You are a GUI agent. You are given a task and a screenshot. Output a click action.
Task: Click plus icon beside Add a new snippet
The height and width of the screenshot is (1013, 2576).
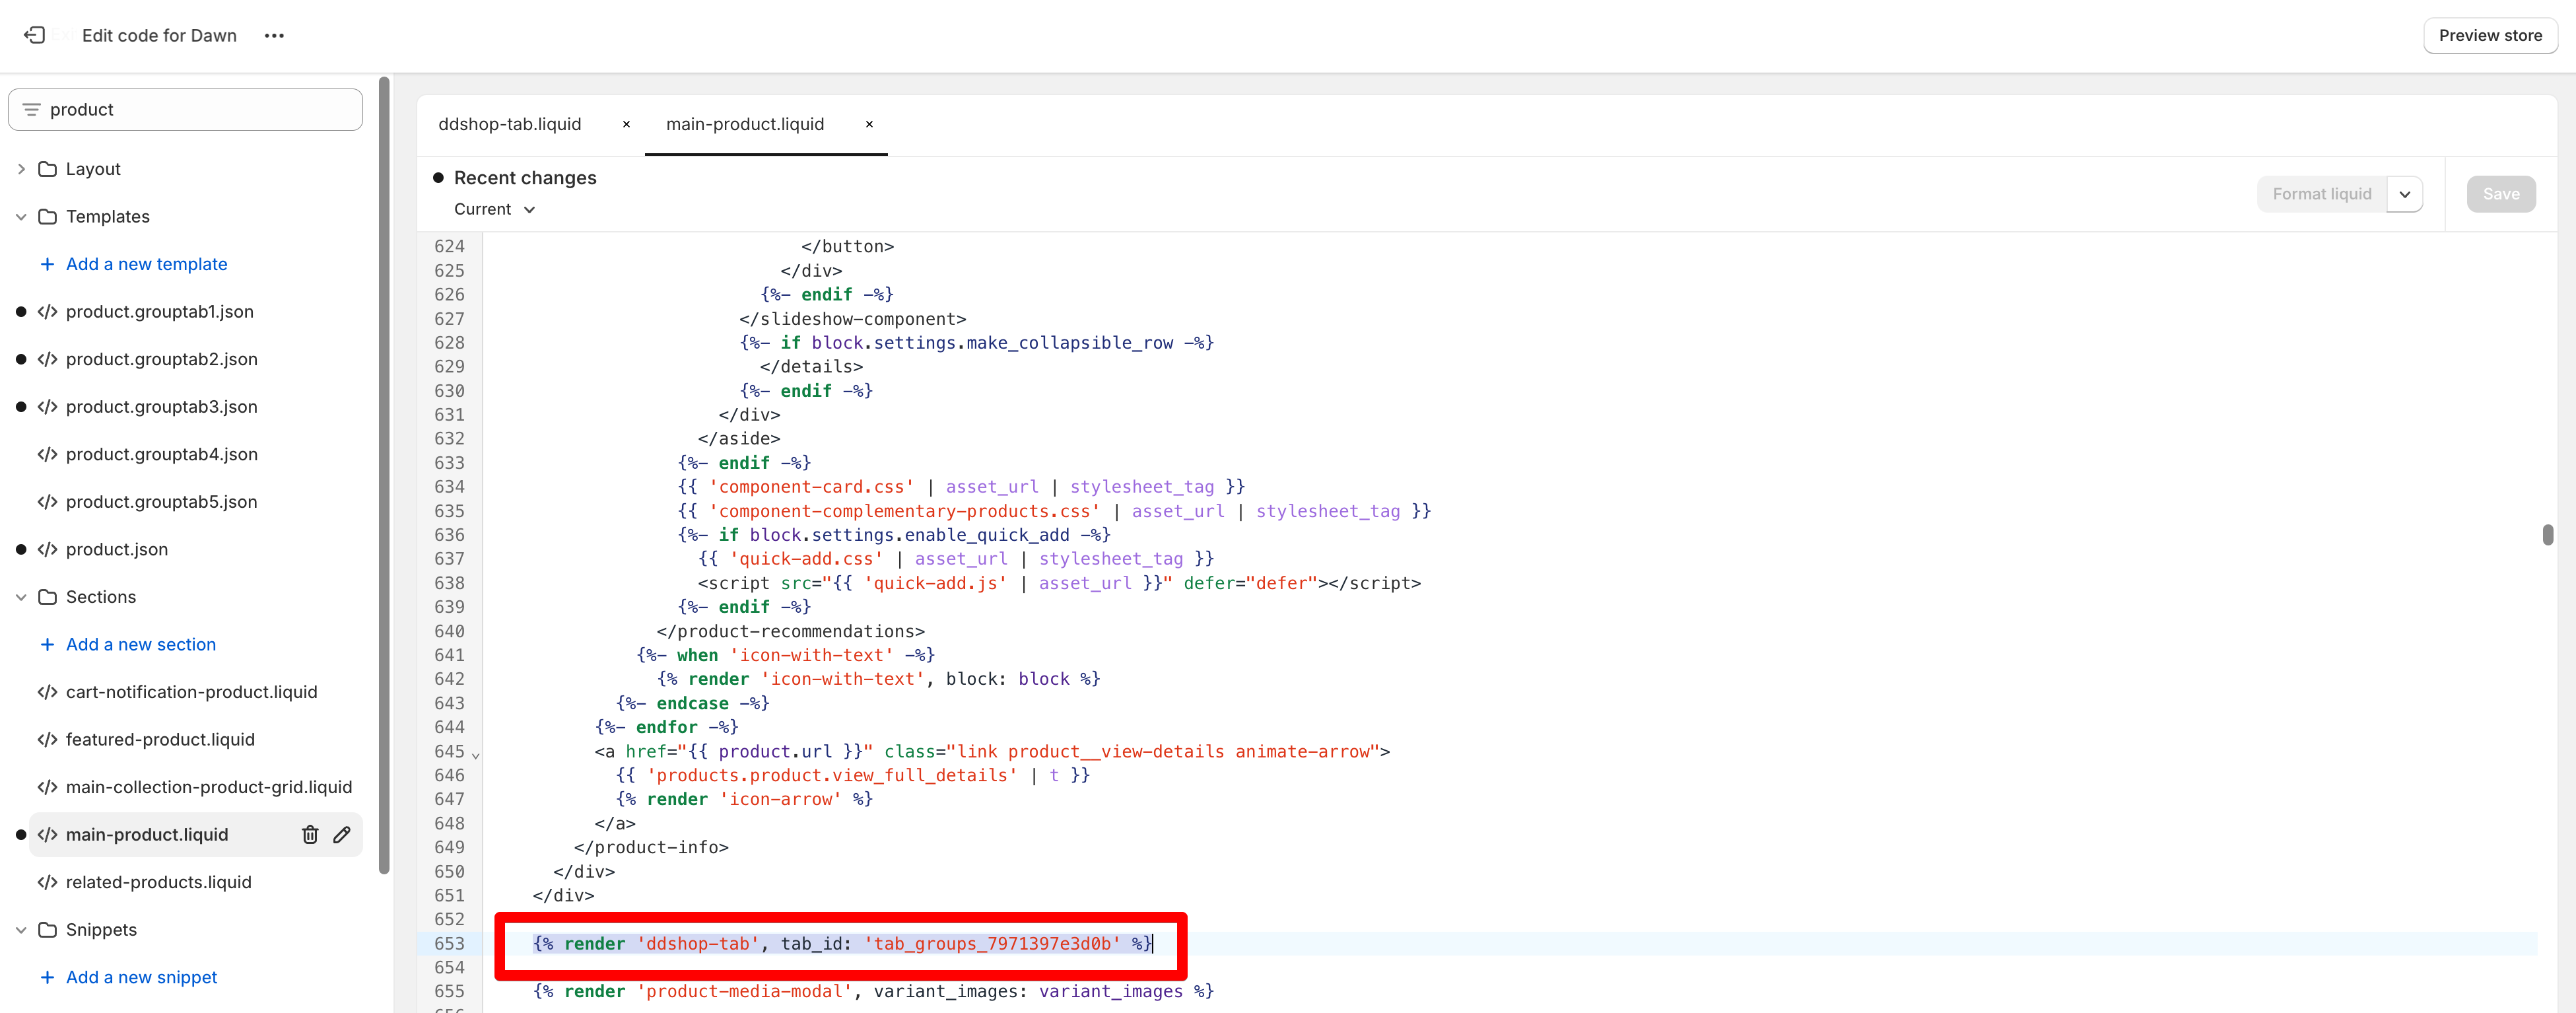pos(47,978)
